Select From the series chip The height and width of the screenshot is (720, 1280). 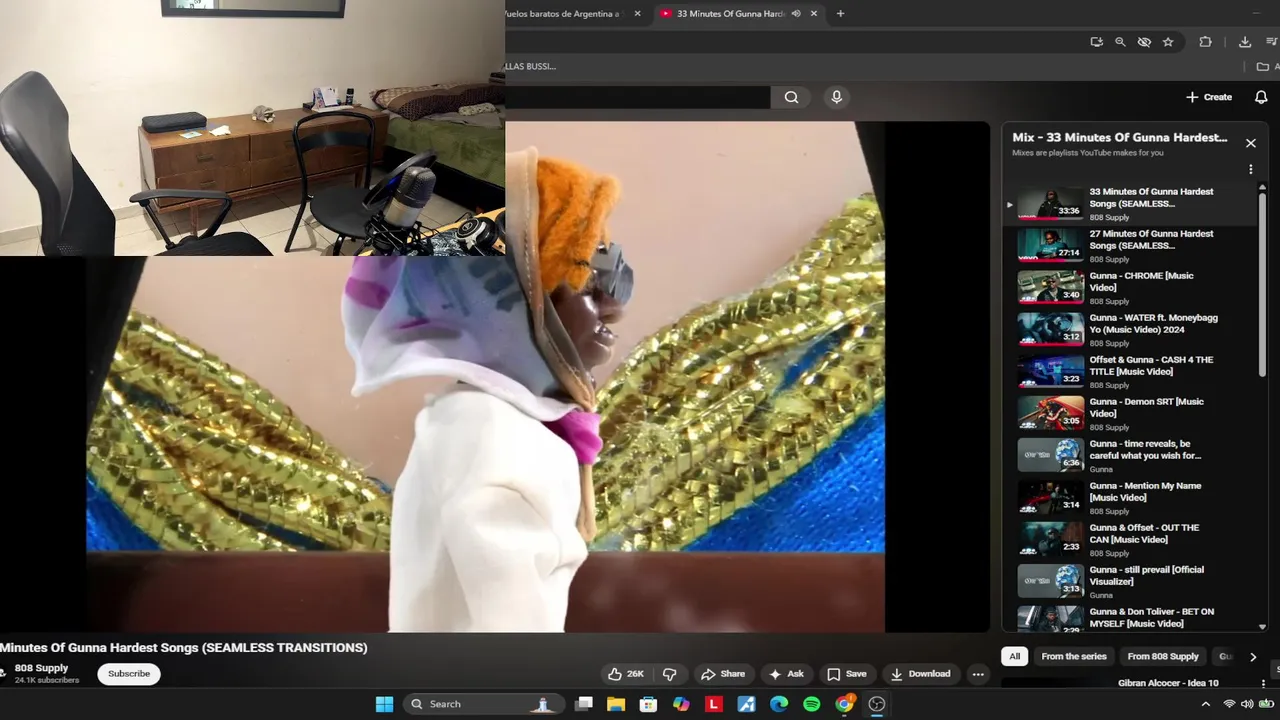[1074, 657]
